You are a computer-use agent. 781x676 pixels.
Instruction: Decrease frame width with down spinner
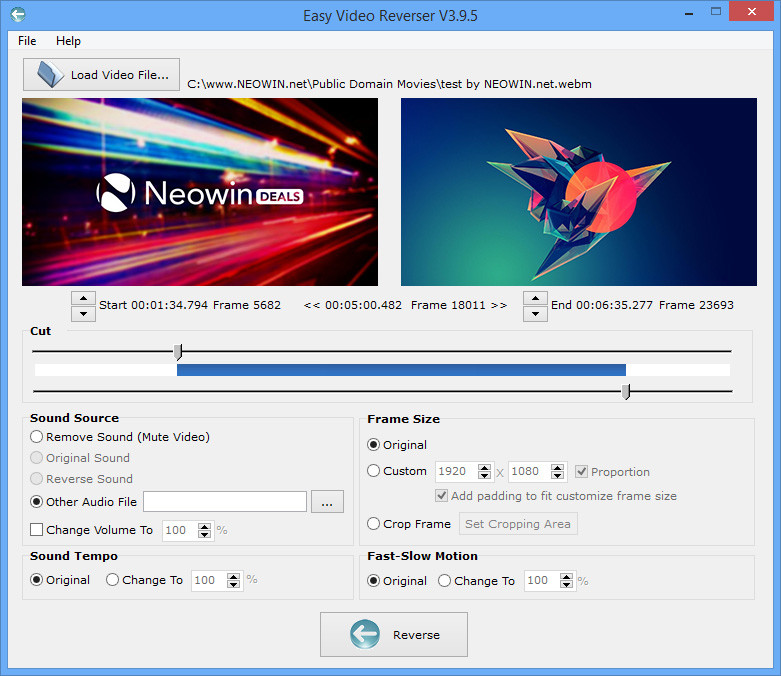tap(484, 476)
